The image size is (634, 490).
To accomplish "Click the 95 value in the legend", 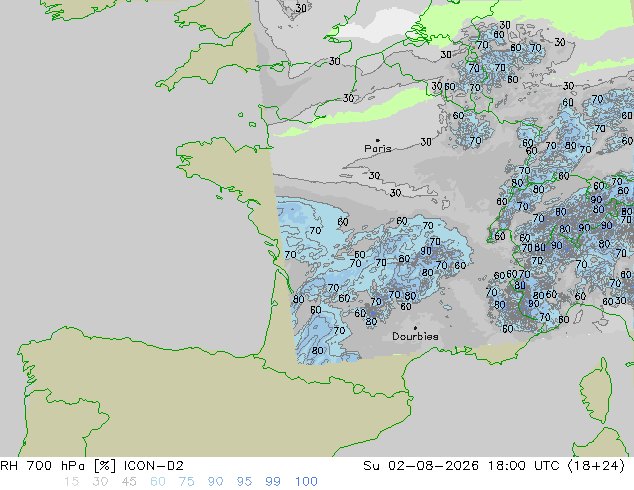I will coord(244,482).
